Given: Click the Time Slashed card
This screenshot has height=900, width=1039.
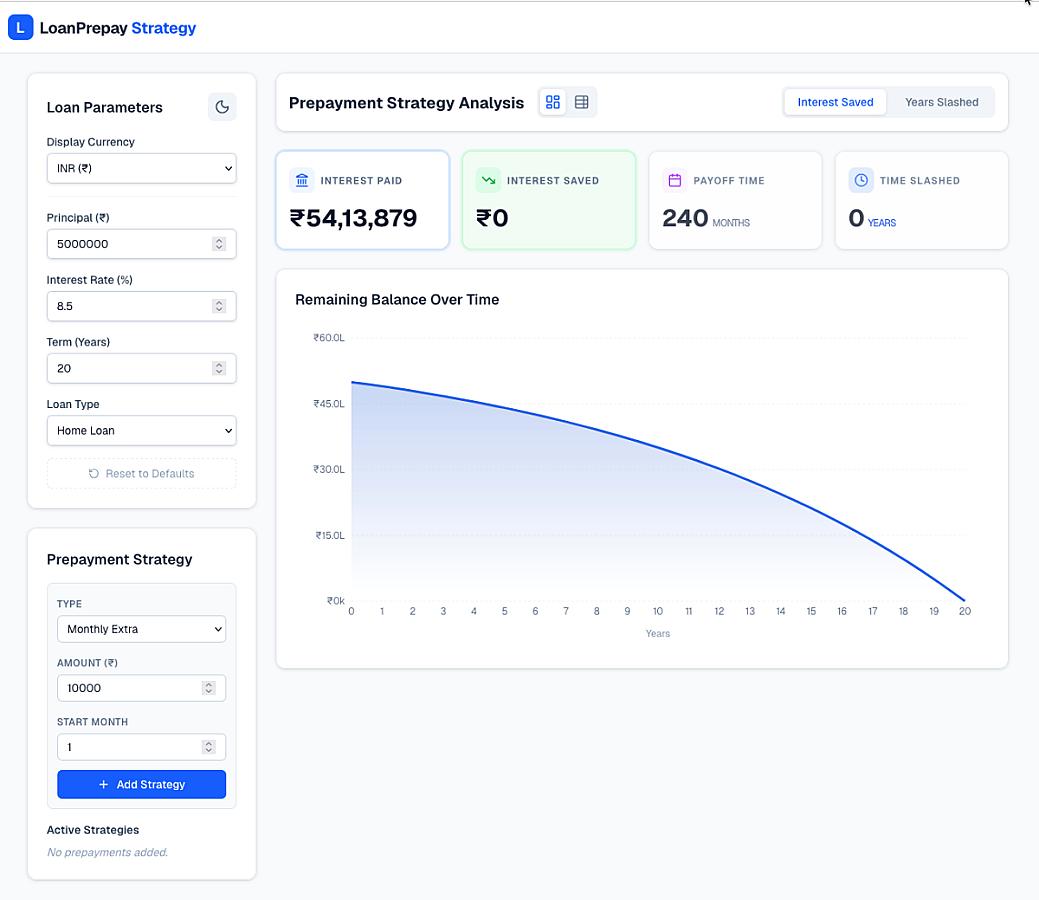Looking at the screenshot, I should coord(922,200).
